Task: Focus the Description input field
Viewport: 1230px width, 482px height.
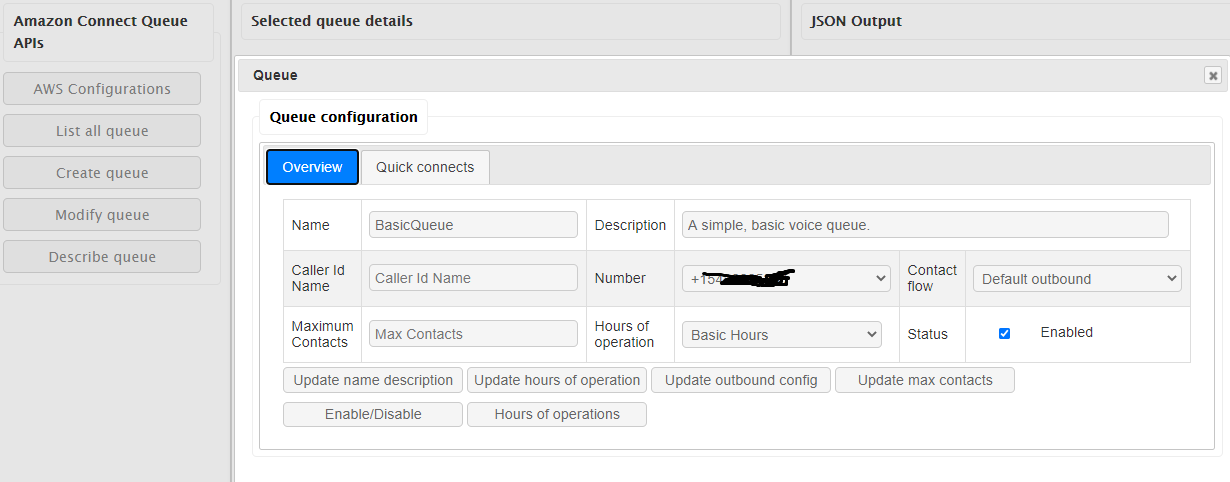Action: 925,225
